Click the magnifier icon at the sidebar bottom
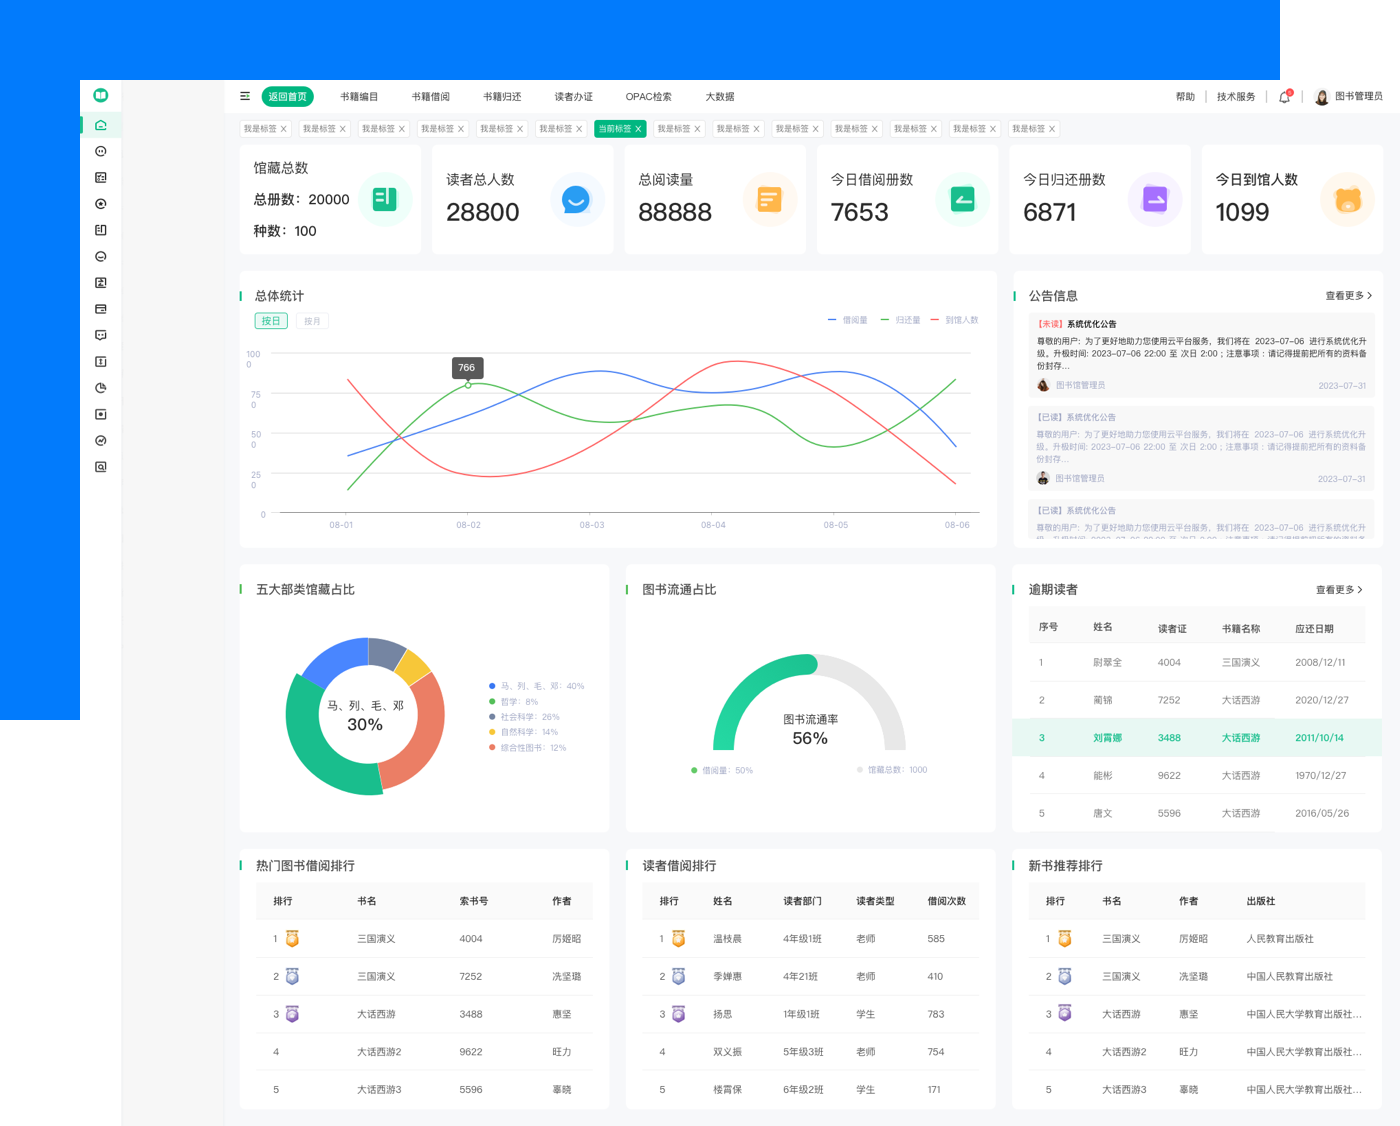 (x=100, y=467)
